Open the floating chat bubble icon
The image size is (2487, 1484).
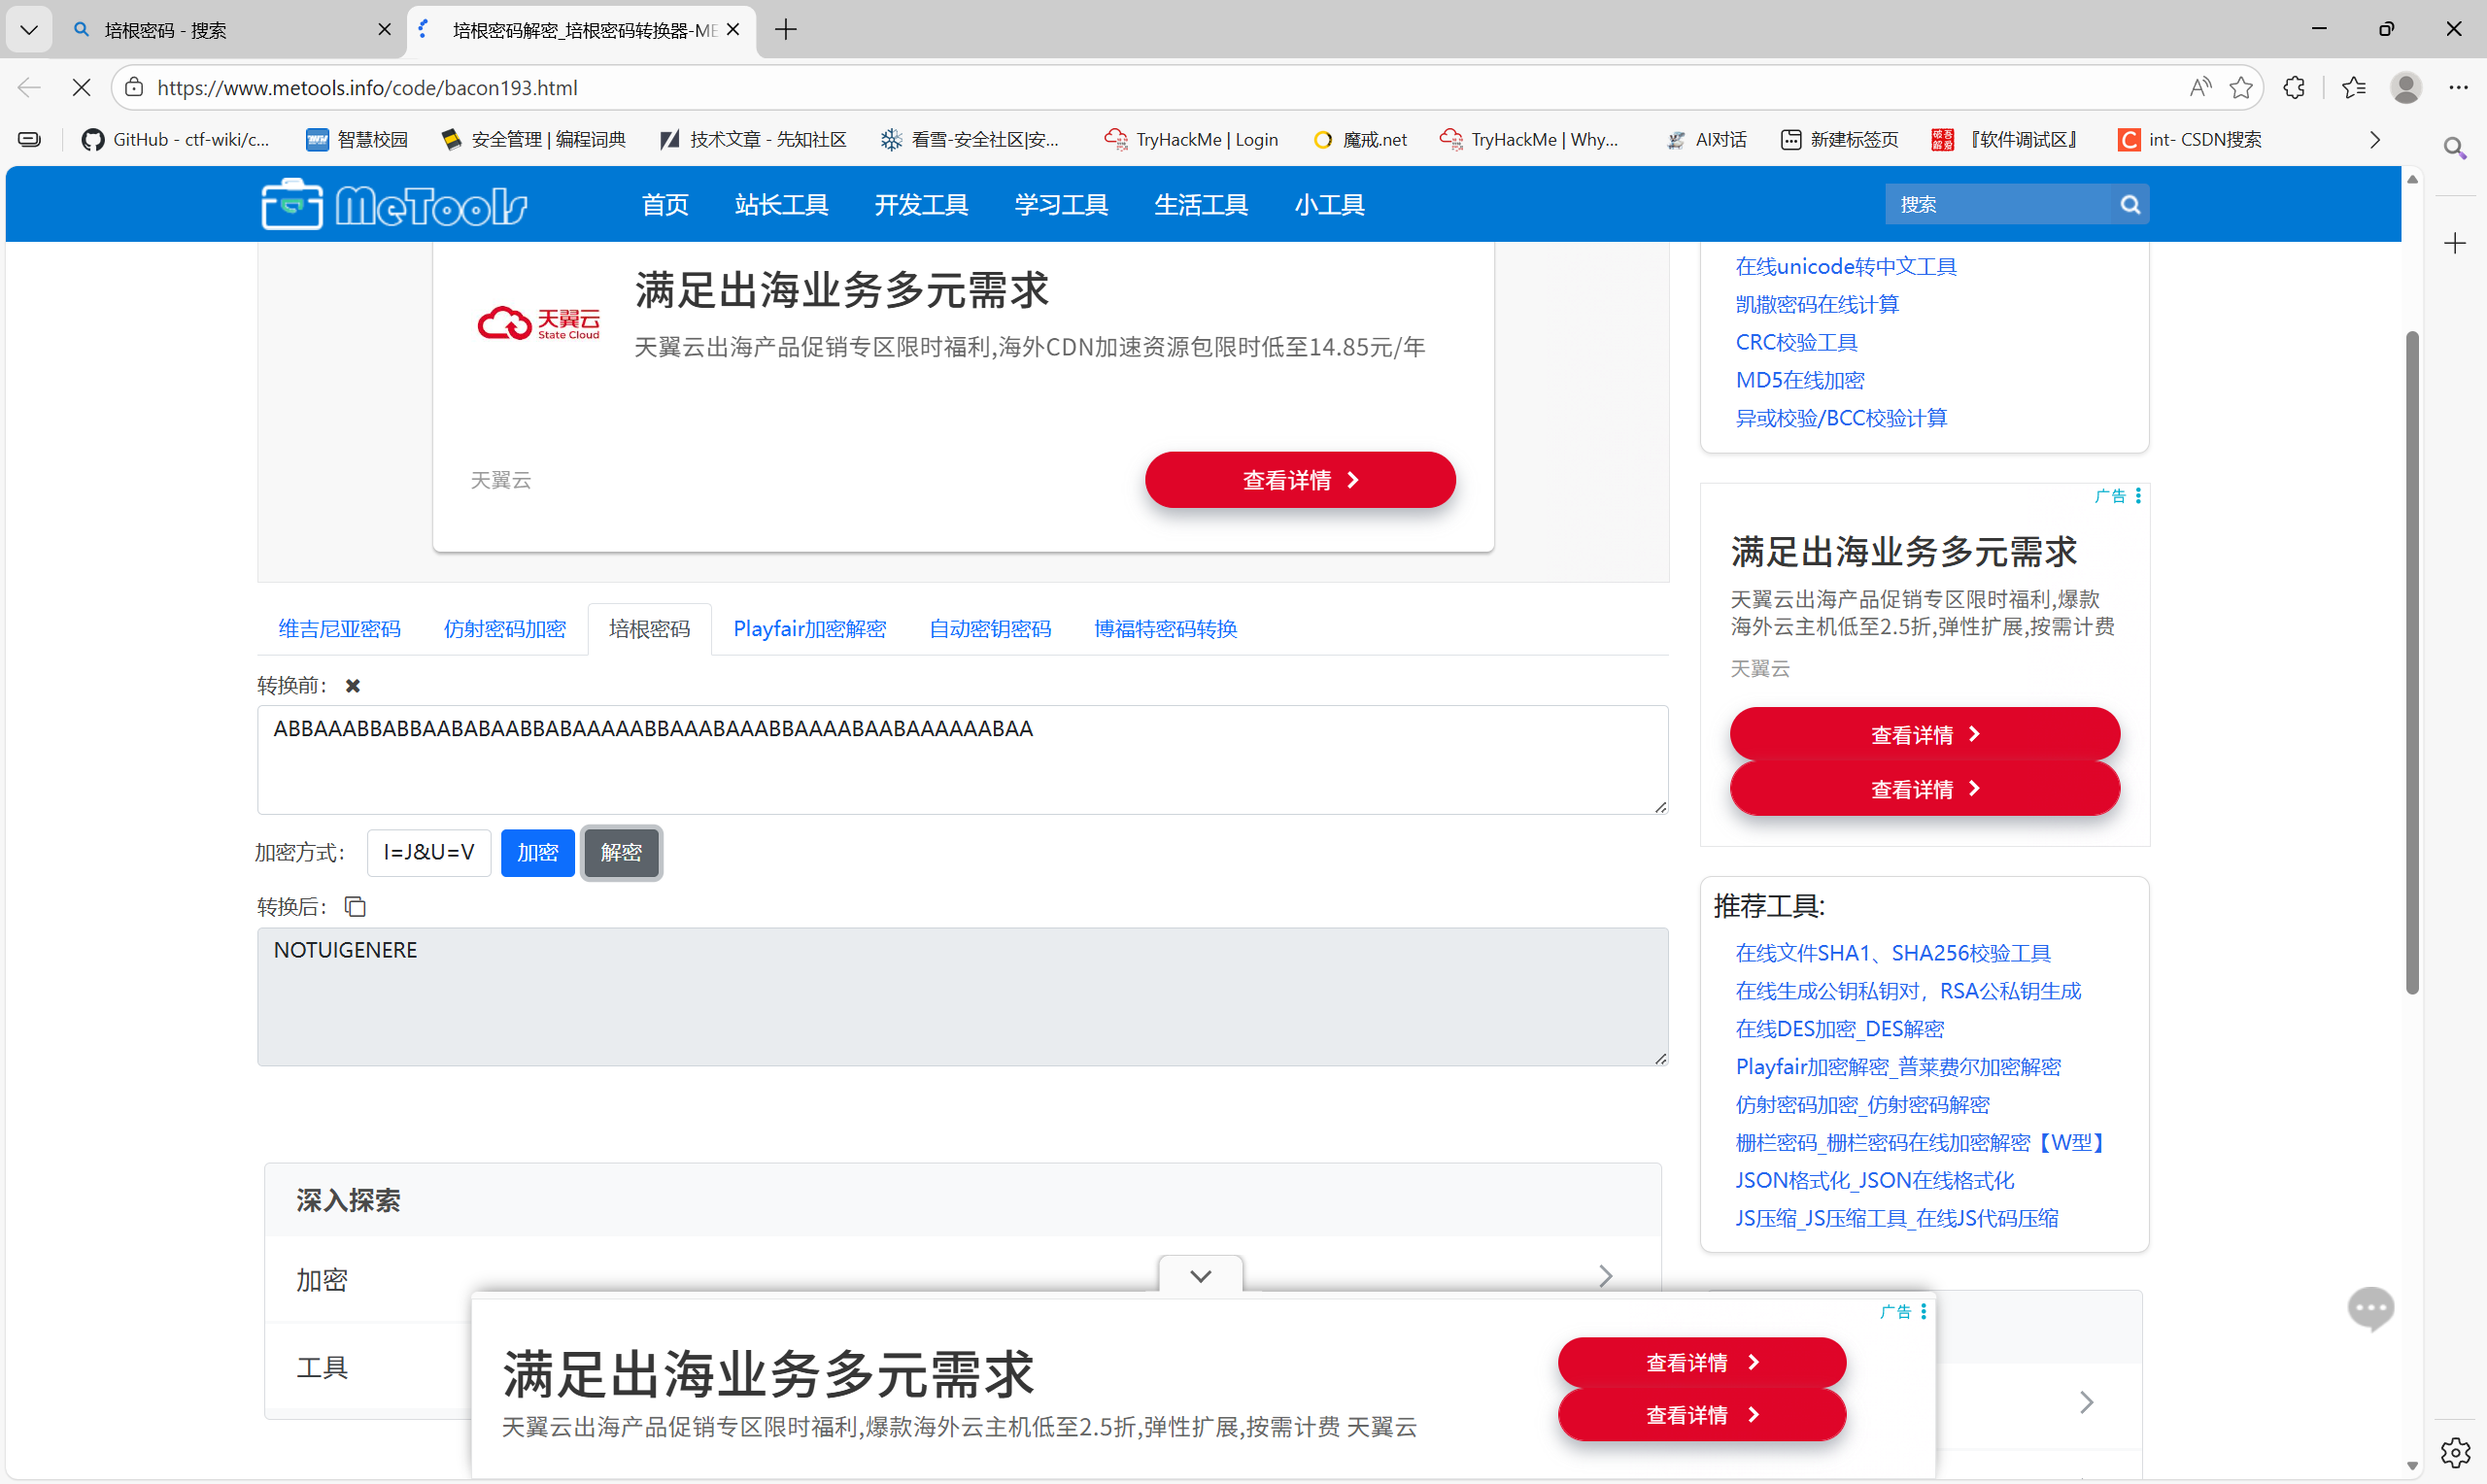pos(2369,1309)
